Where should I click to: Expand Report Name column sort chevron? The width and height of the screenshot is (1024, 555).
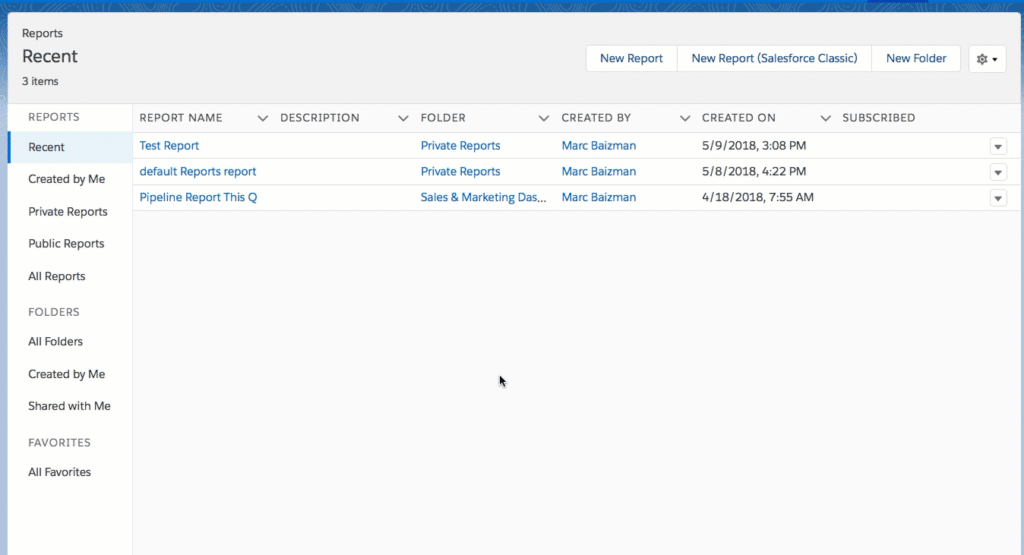tap(263, 118)
